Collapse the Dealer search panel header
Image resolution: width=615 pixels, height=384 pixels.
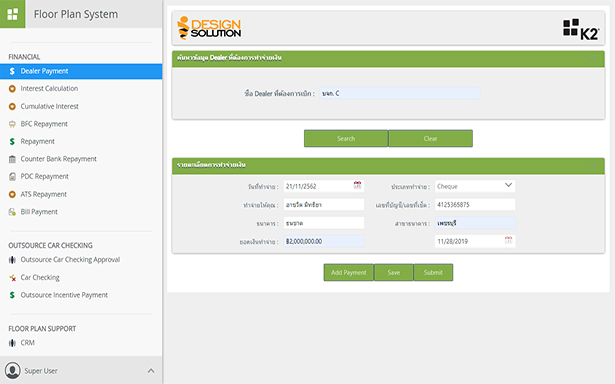coord(593,58)
